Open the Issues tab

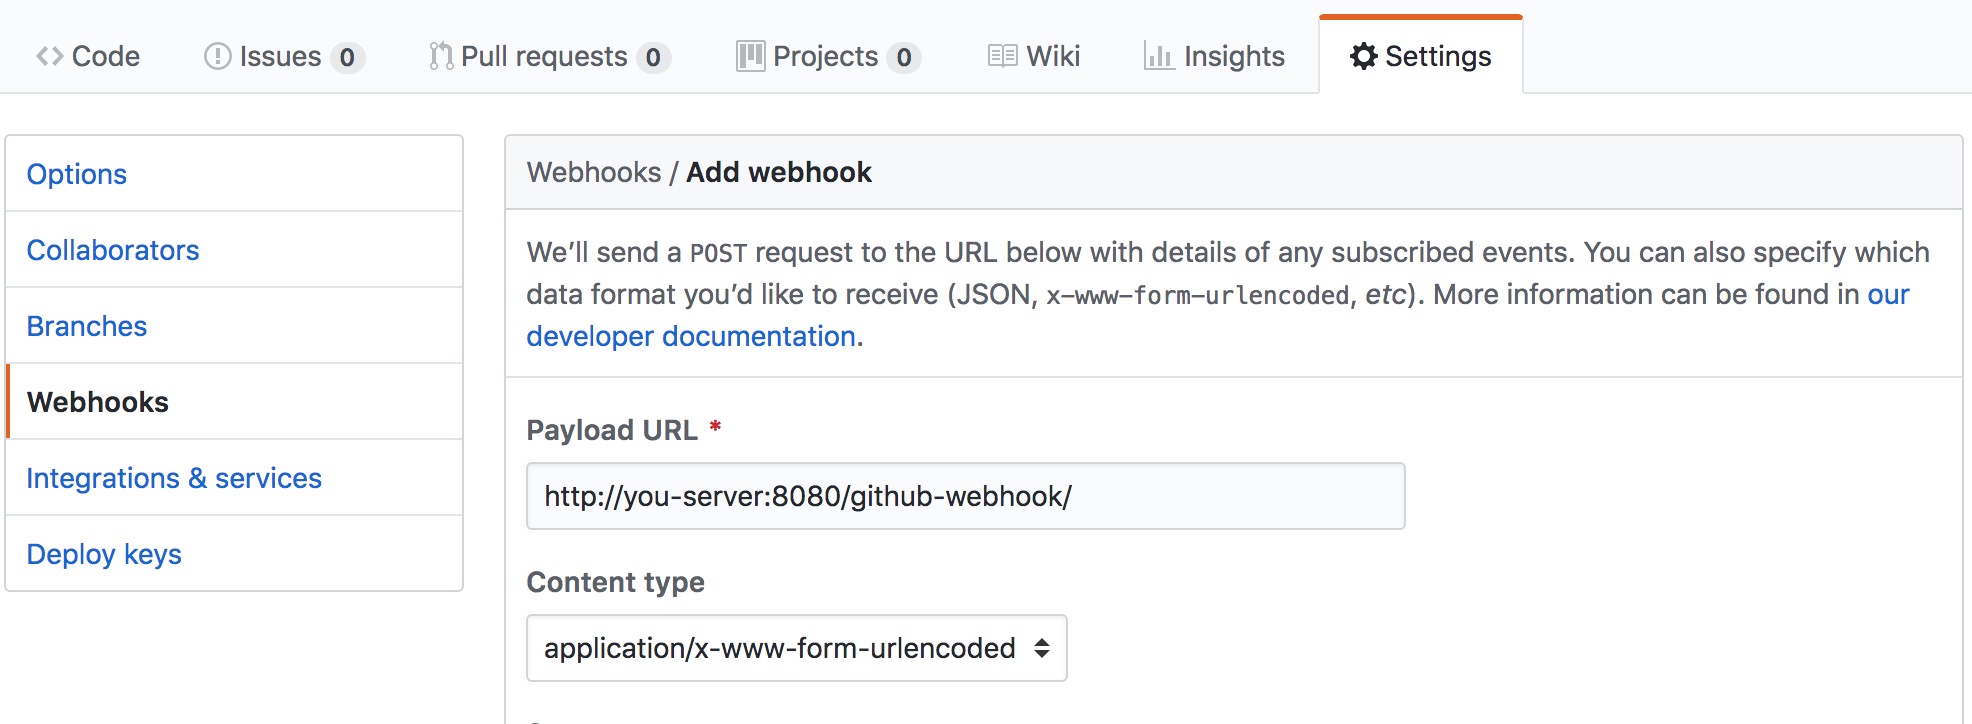pos(284,56)
